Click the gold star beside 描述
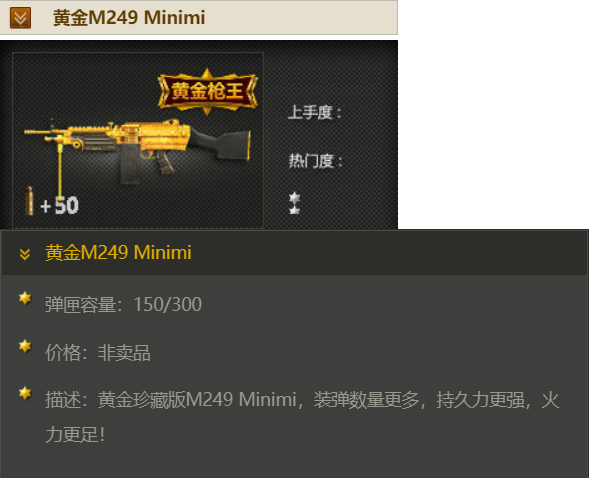591x478 pixels. click(x=25, y=393)
